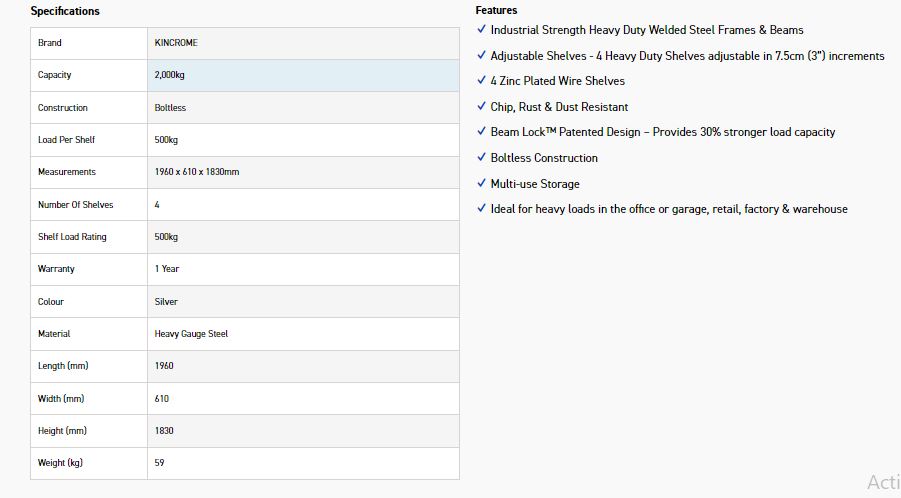Viewport: 901px width, 498px height.
Task: Click the Heavy Gauge Steel material value
Action: (x=191, y=334)
